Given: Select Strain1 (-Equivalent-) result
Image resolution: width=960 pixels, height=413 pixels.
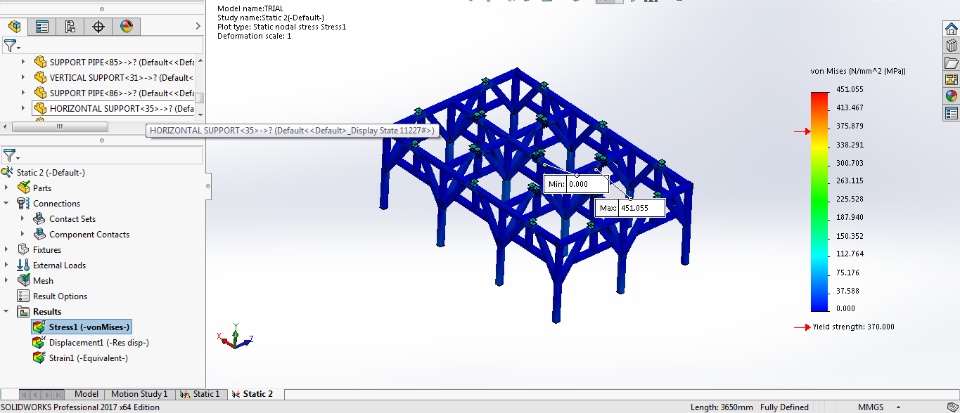Looking at the screenshot, I should (89, 357).
